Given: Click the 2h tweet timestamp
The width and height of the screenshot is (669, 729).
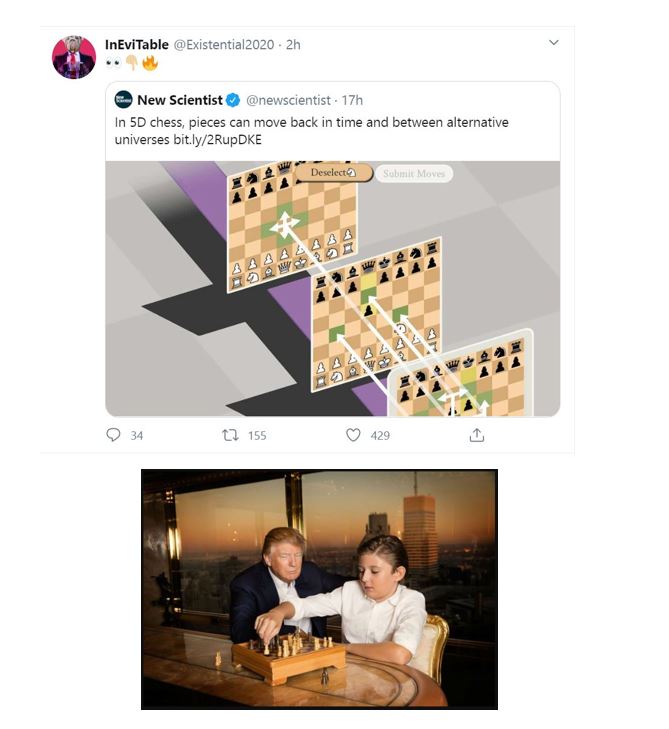Looking at the screenshot, I should (293, 45).
